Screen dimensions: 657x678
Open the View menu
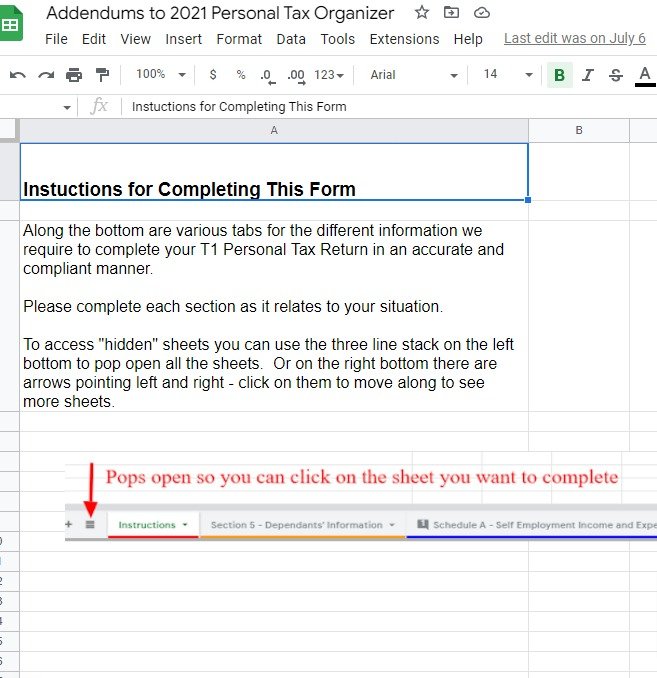point(135,39)
